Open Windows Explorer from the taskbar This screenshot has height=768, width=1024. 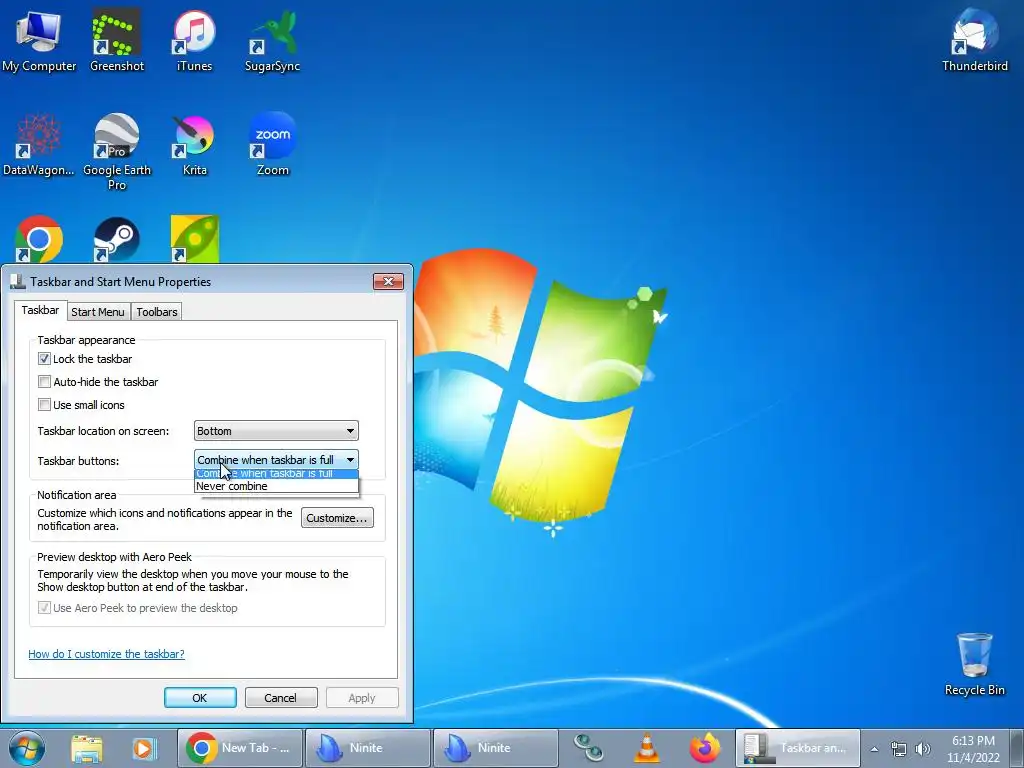[x=87, y=748]
